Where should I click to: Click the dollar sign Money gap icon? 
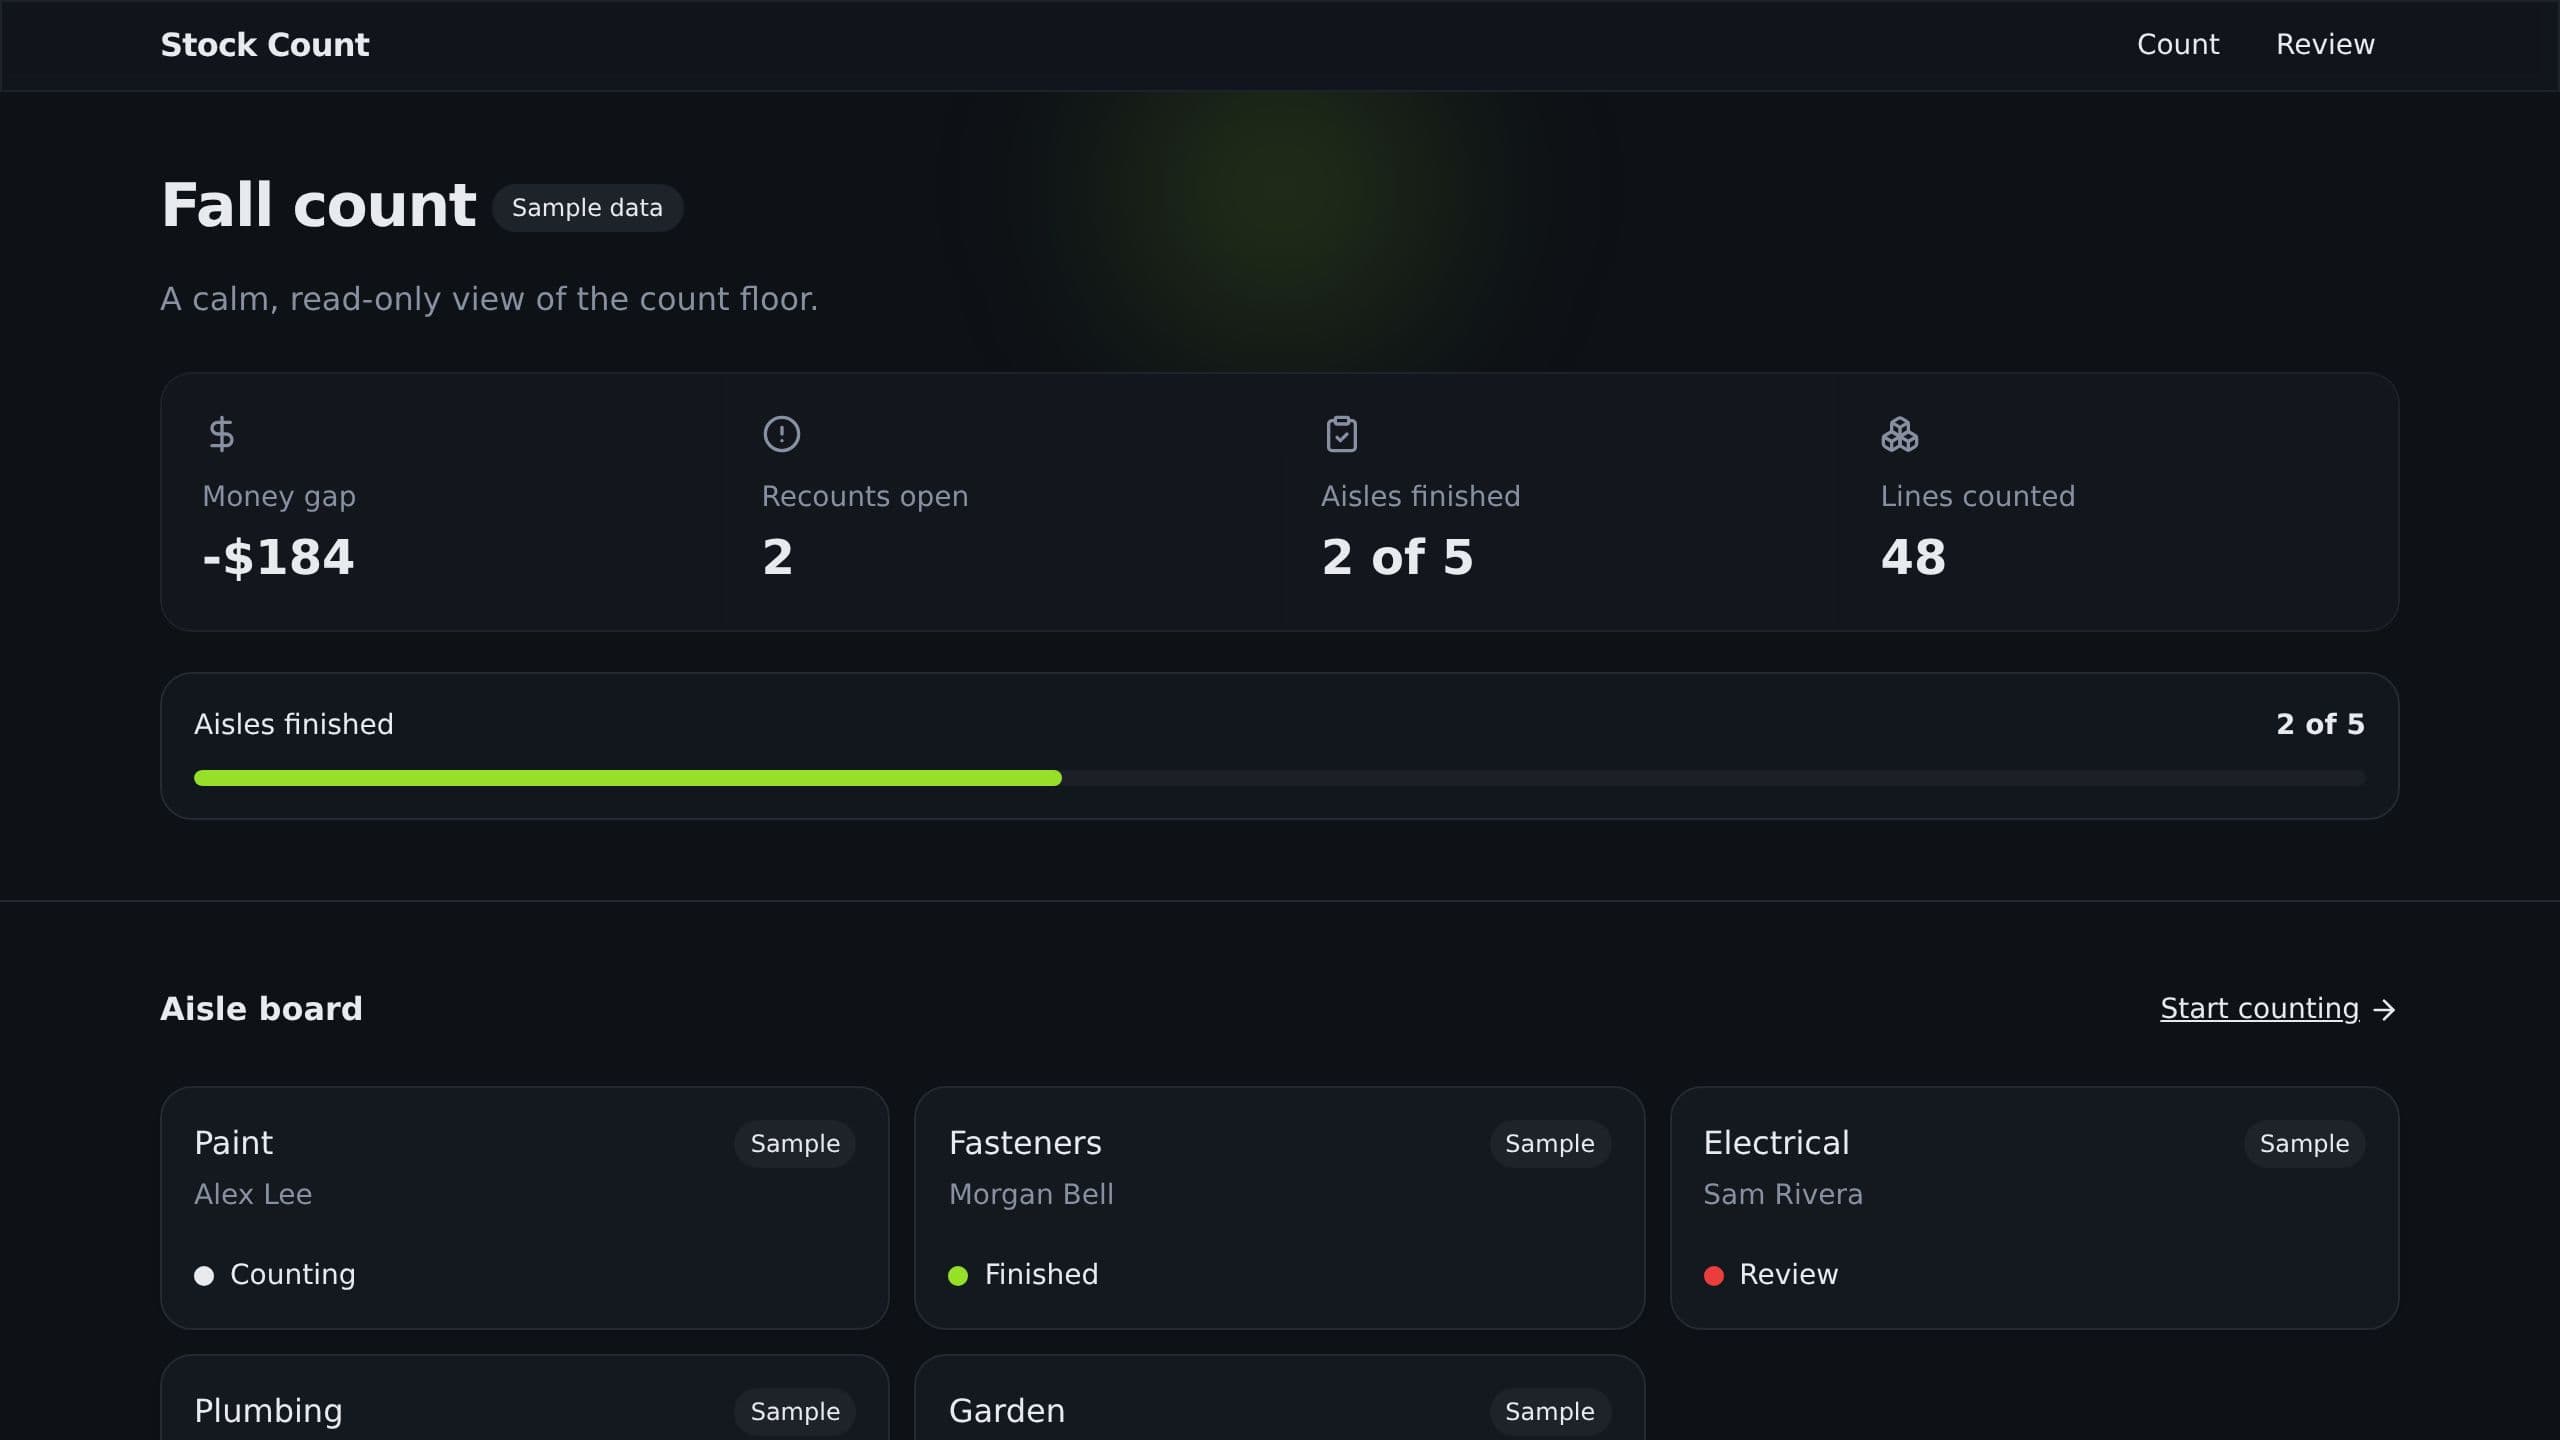(x=221, y=434)
